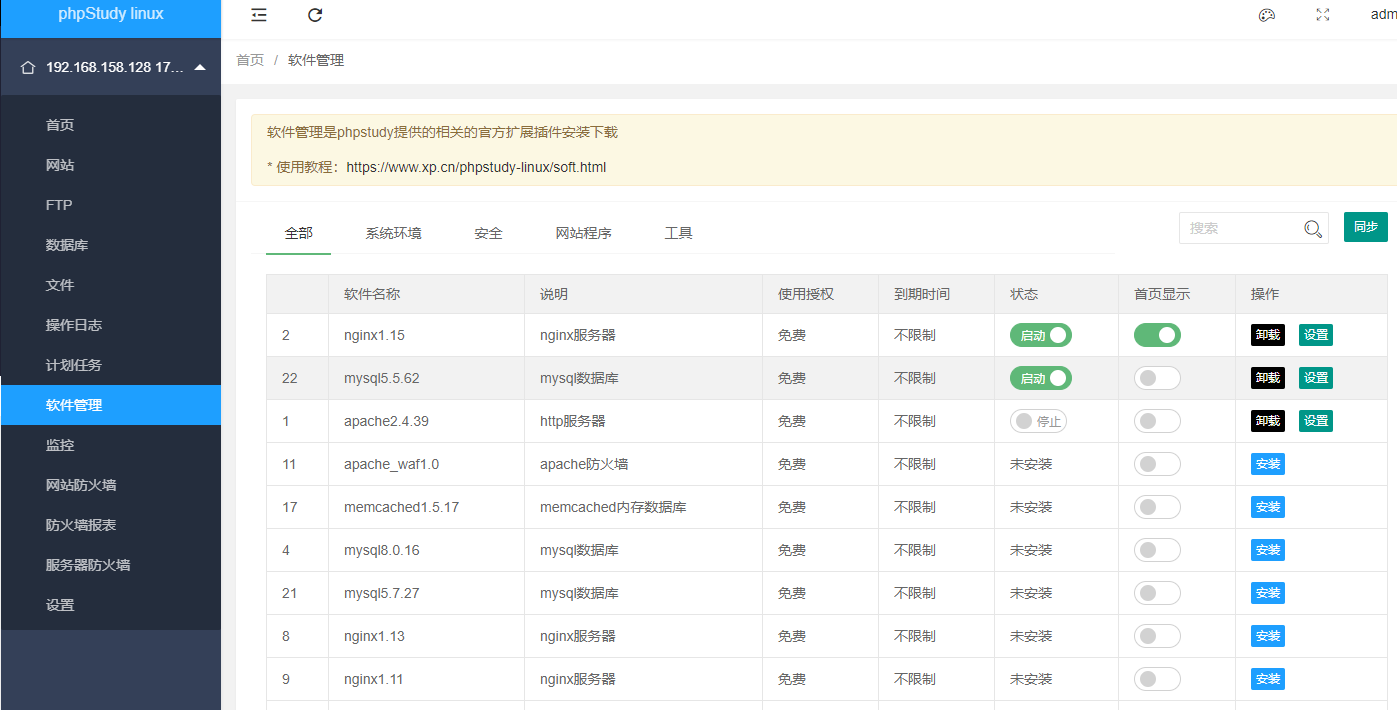Click the 搜索 search input field
Image resolution: width=1397 pixels, height=710 pixels.
1240,229
